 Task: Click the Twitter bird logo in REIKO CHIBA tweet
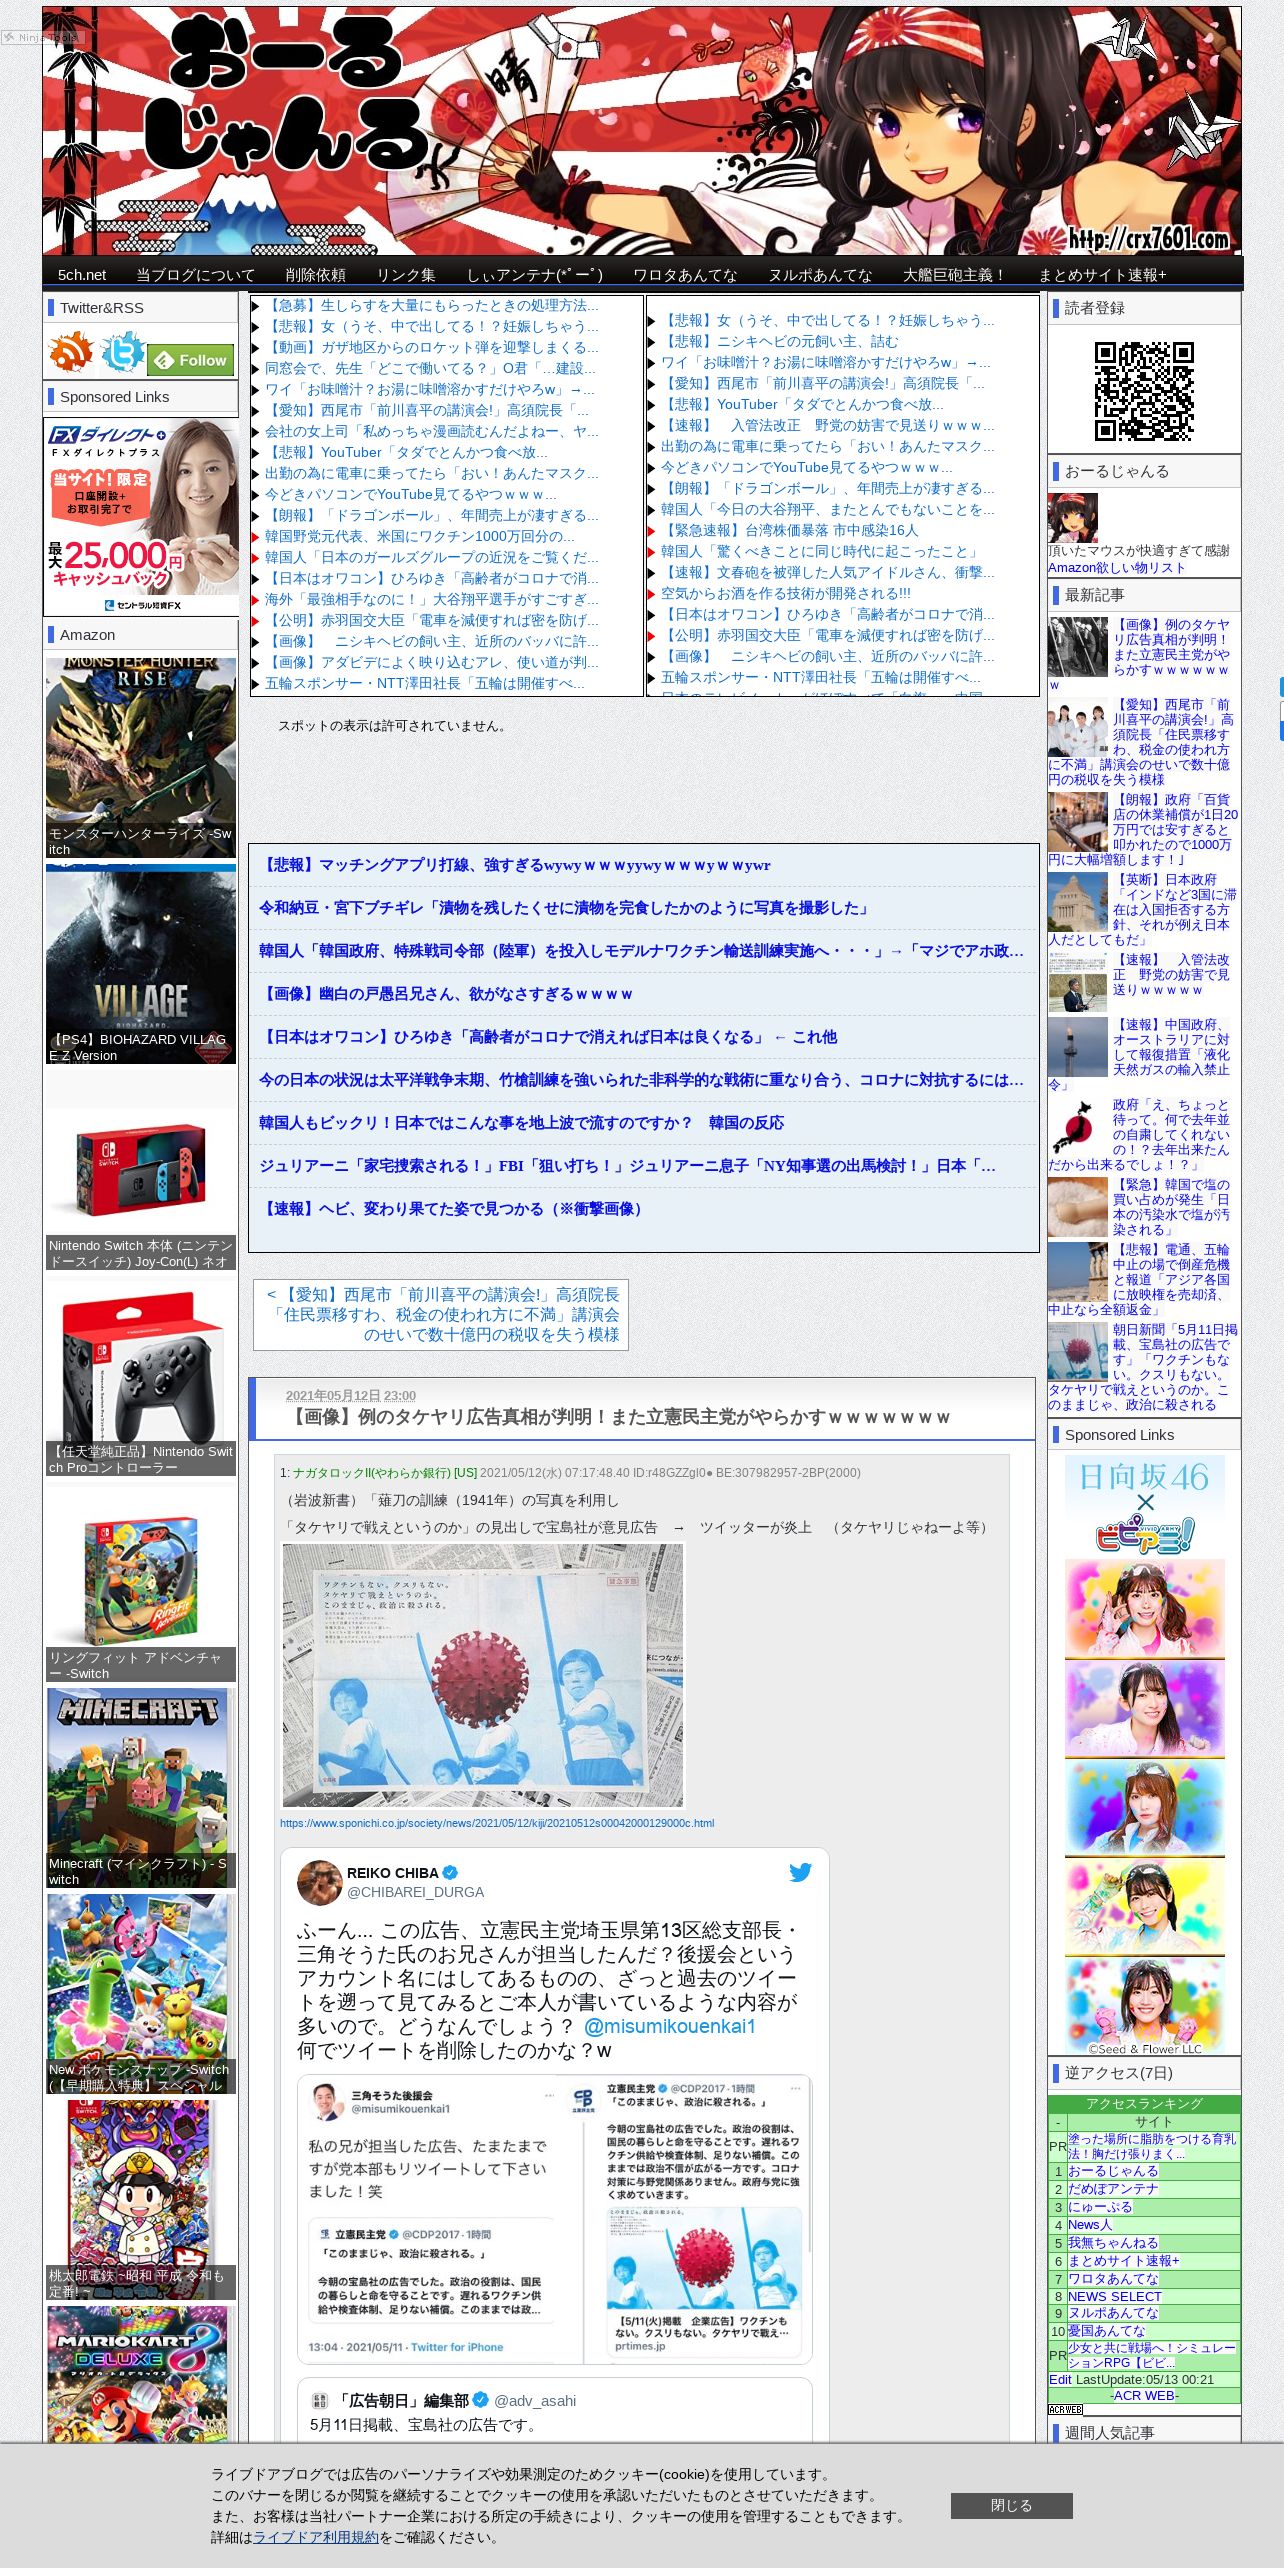coord(800,1872)
